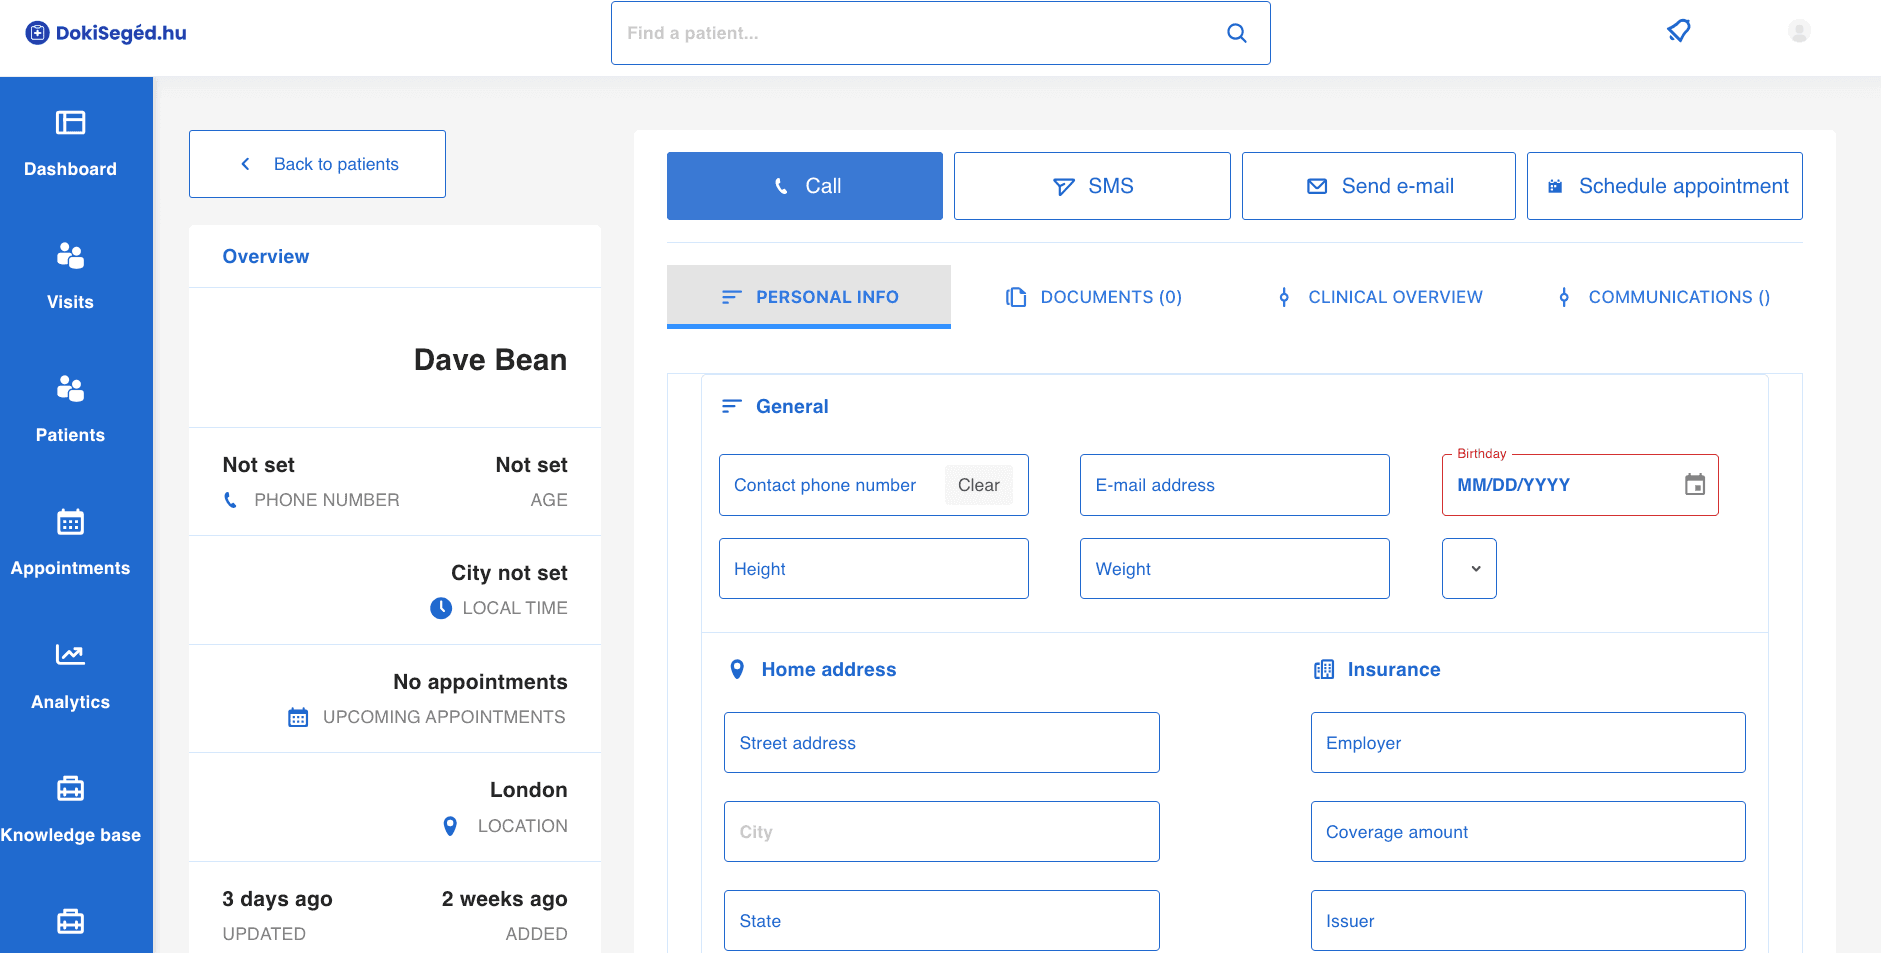Click the 'No appointments' text
This screenshot has height=953, width=1881.
click(x=480, y=682)
